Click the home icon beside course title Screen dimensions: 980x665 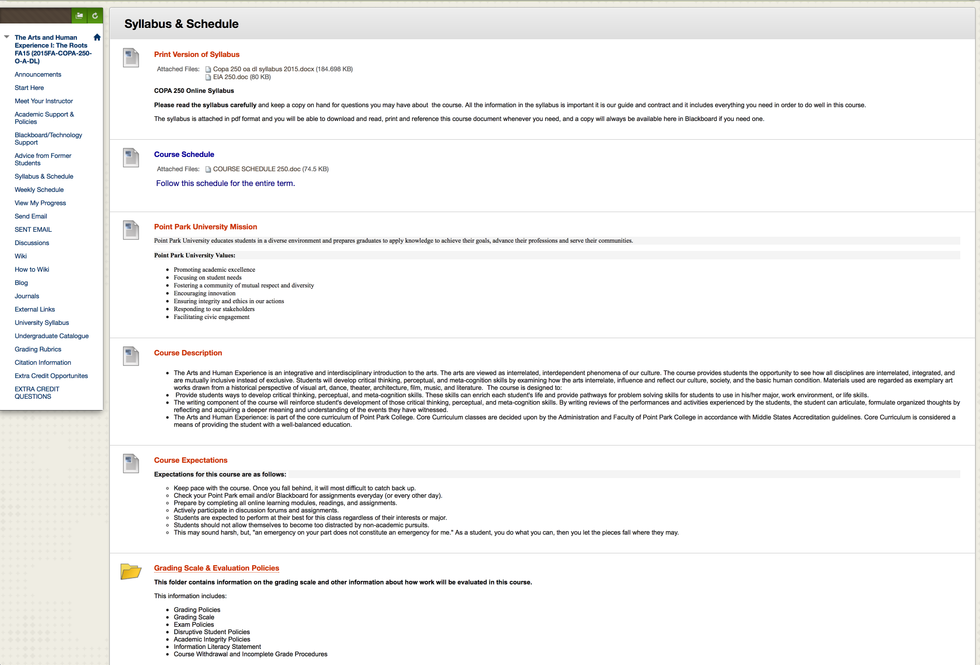click(x=97, y=38)
